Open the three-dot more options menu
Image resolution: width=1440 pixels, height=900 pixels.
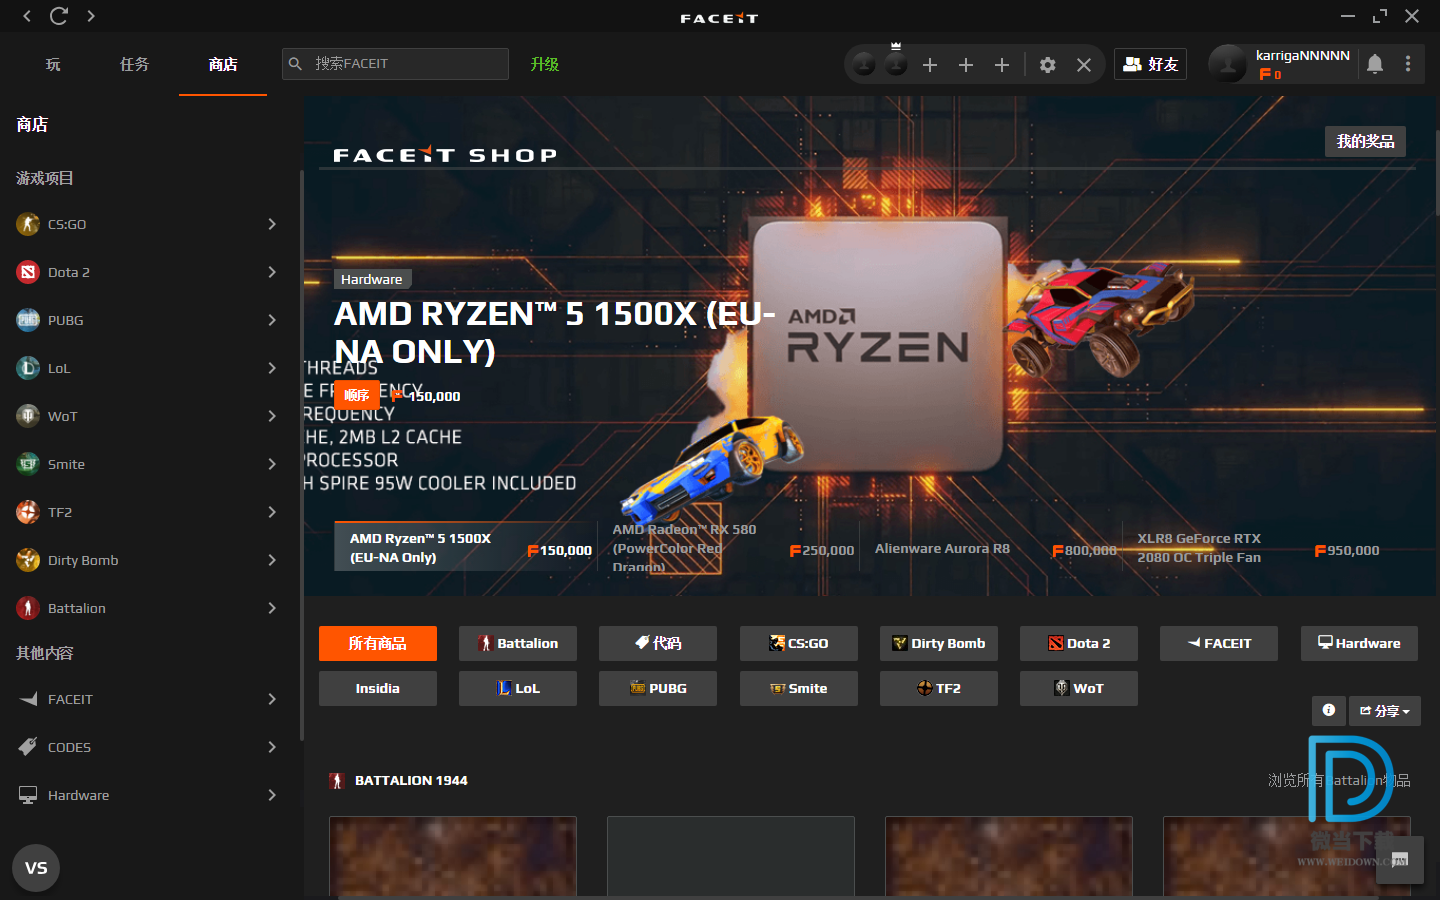[1408, 64]
